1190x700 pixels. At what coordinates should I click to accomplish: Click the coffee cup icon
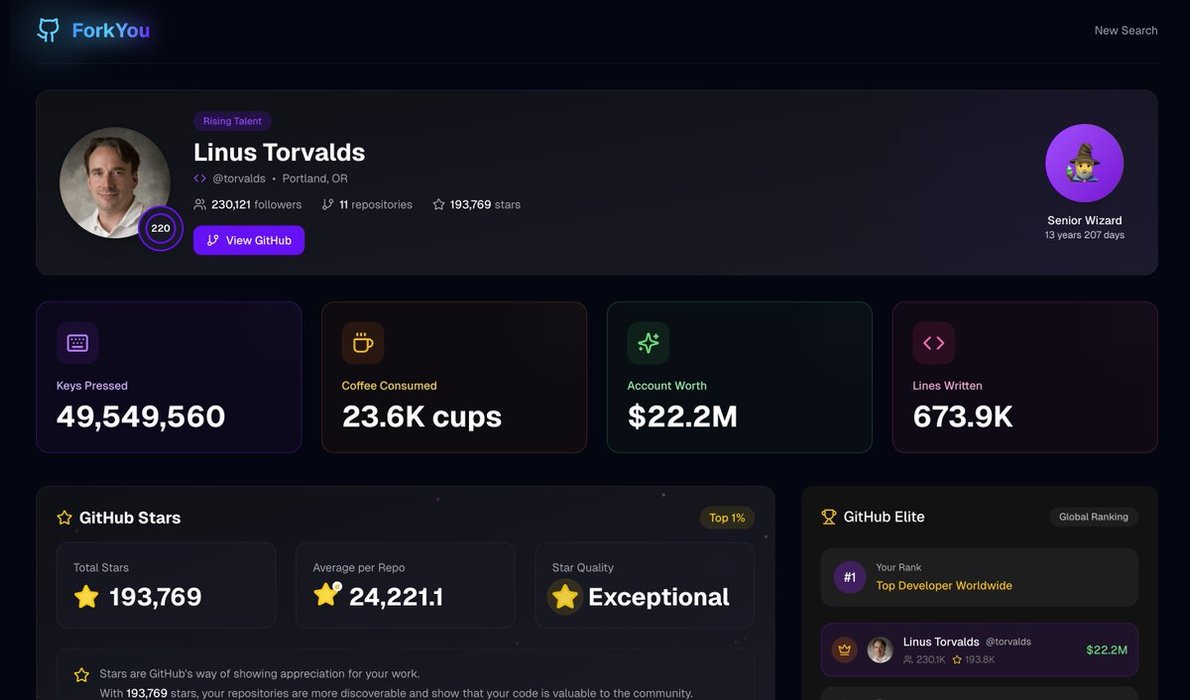(363, 343)
